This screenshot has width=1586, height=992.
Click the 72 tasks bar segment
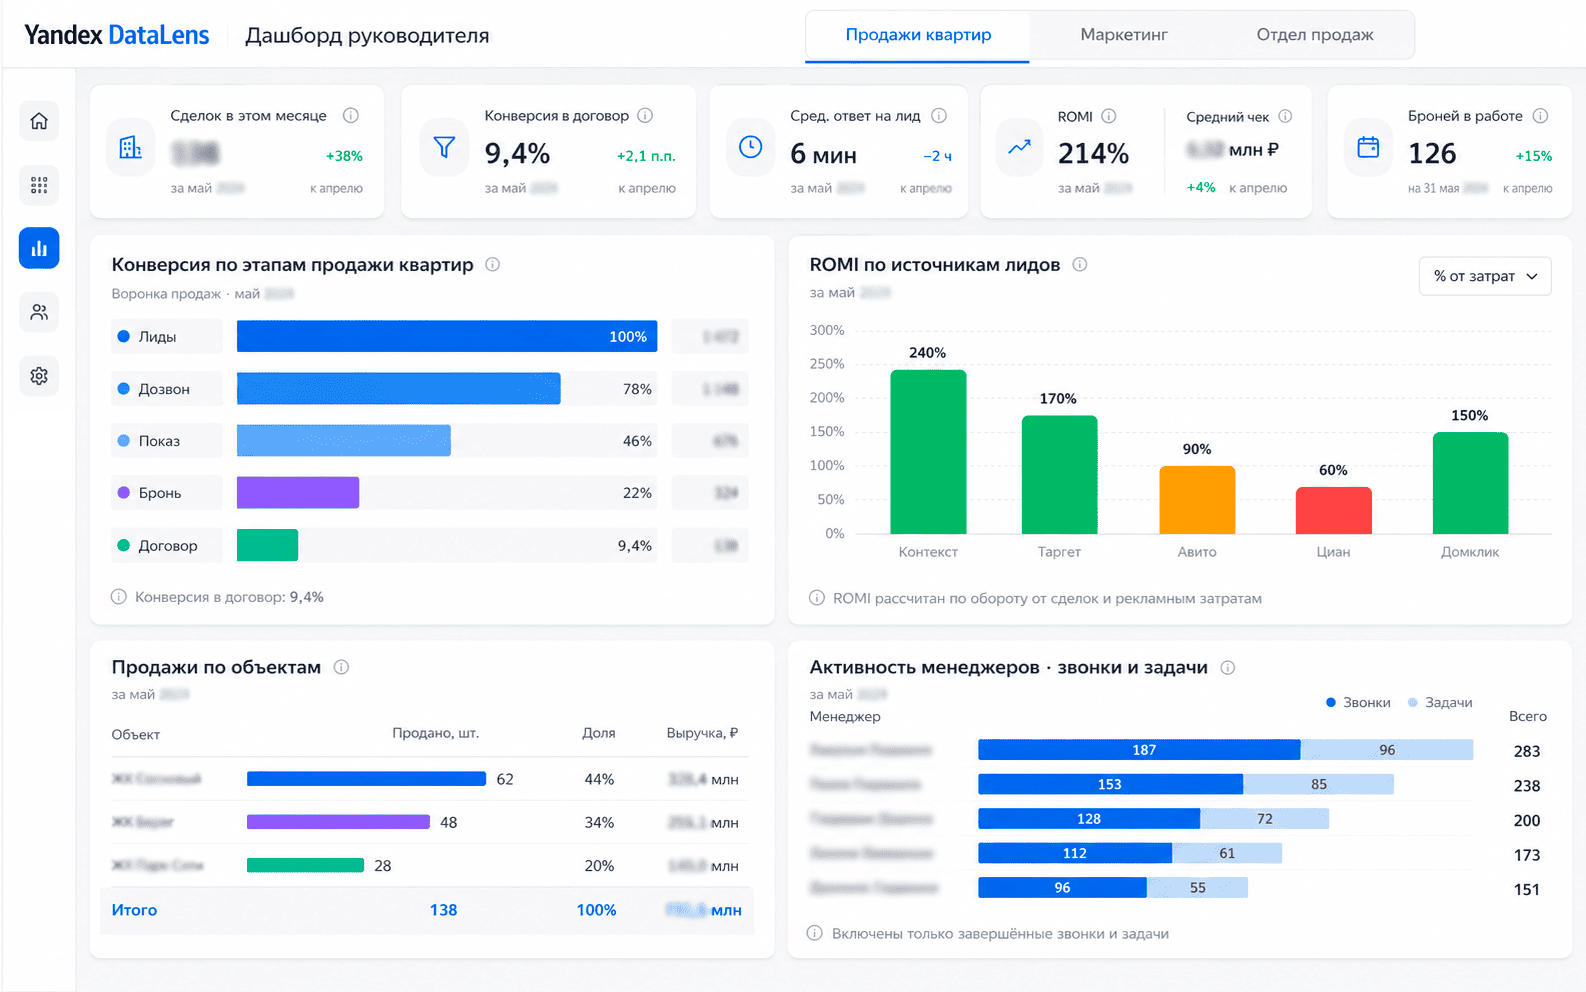click(1265, 819)
